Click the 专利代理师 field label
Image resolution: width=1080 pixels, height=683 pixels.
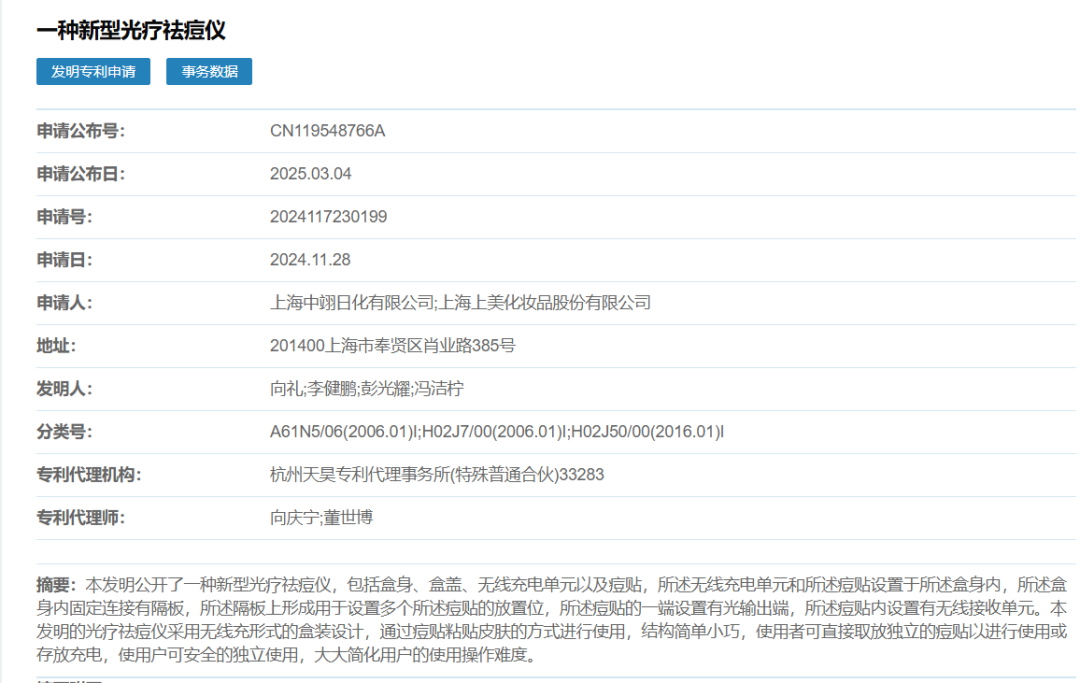pos(81,517)
